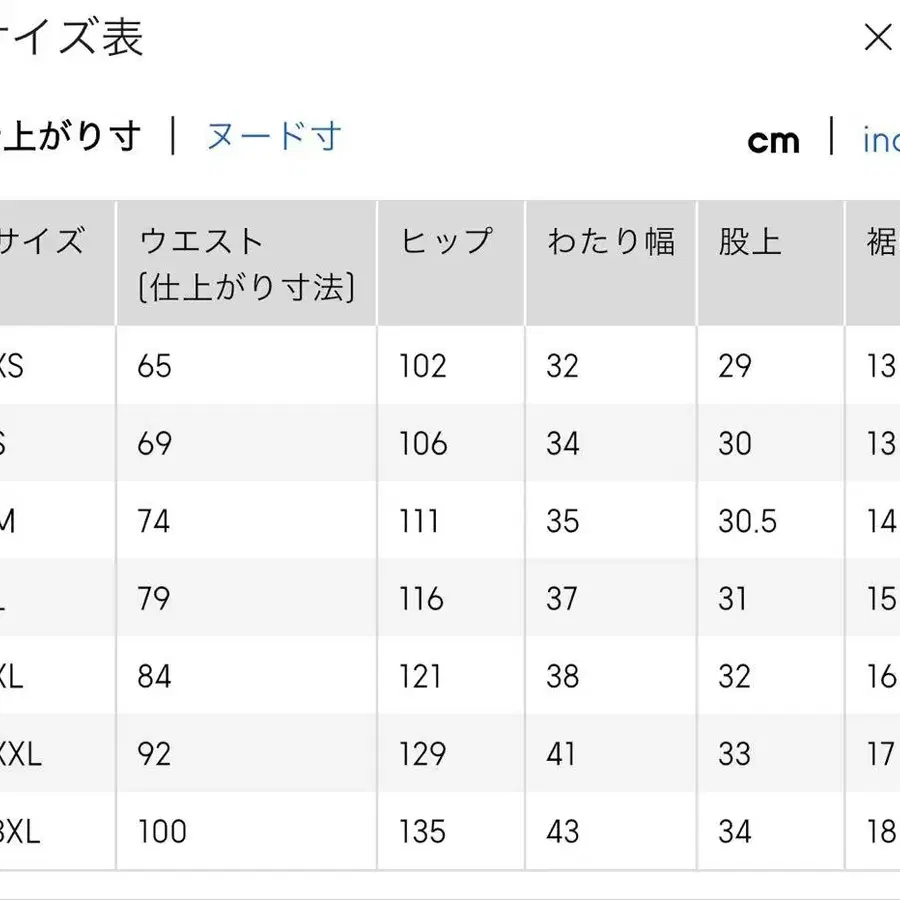Click the hip value 102 for XS
The width and height of the screenshot is (900, 900).
[x=423, y=365]
